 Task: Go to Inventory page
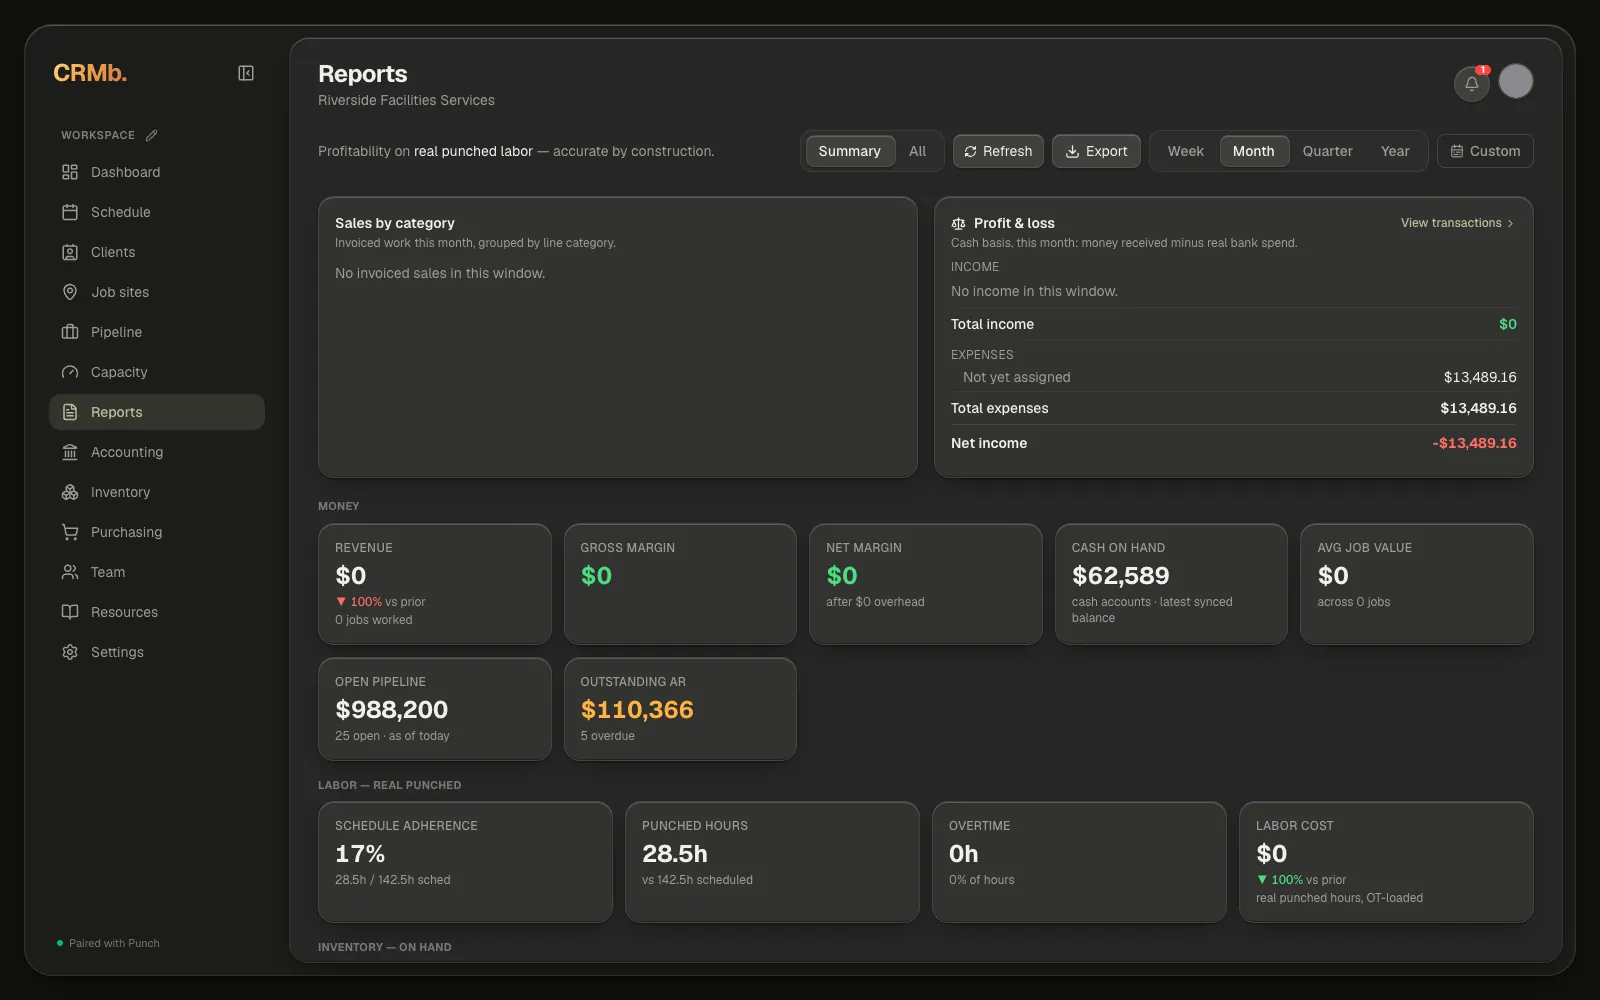157,492
